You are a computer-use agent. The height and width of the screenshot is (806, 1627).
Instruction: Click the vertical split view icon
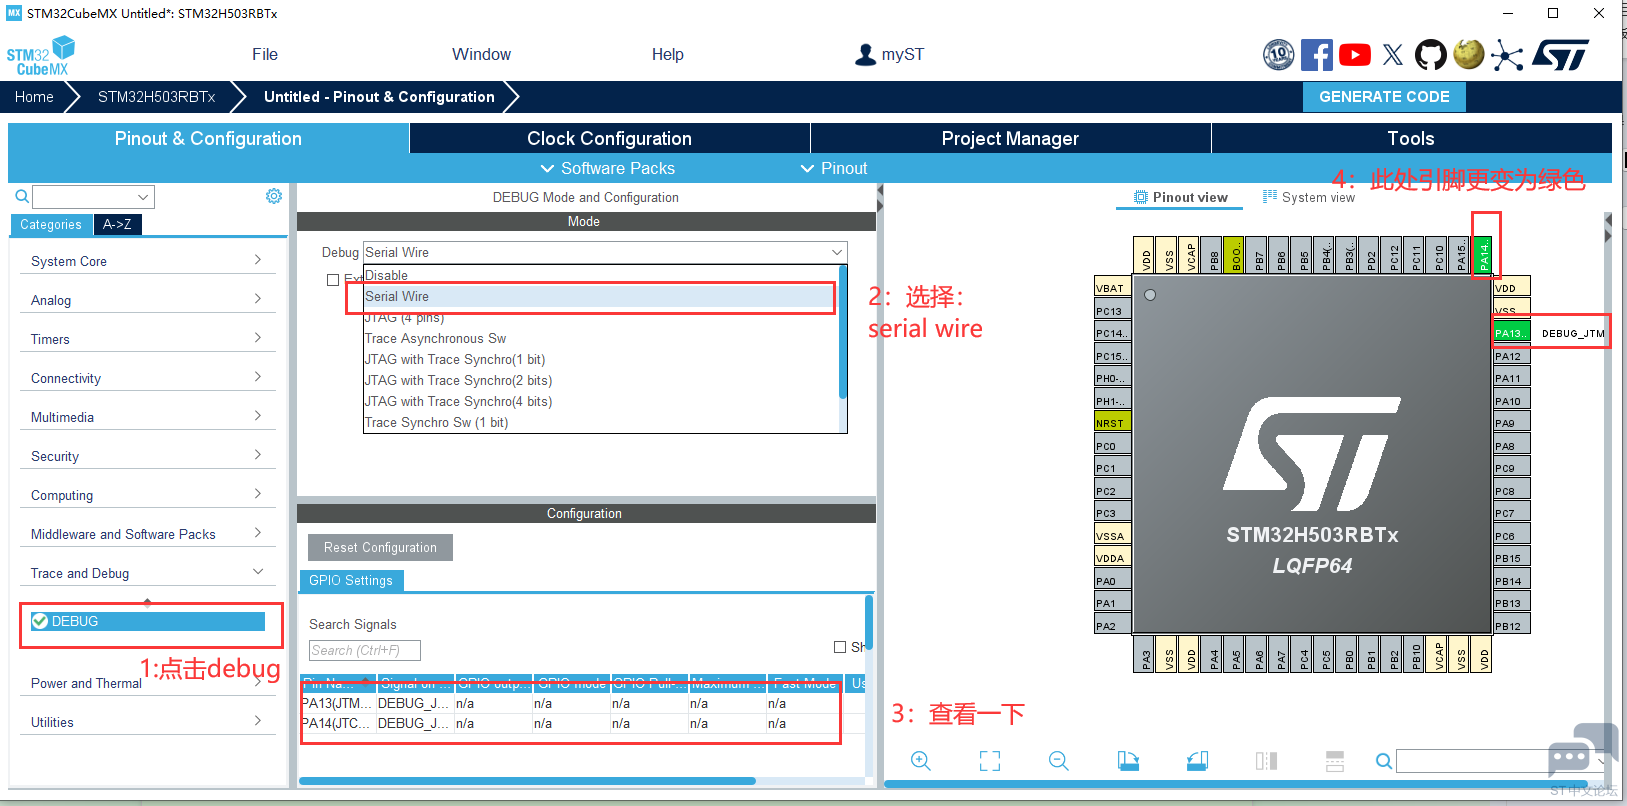pyautogui.click(x=1266, y=761)
